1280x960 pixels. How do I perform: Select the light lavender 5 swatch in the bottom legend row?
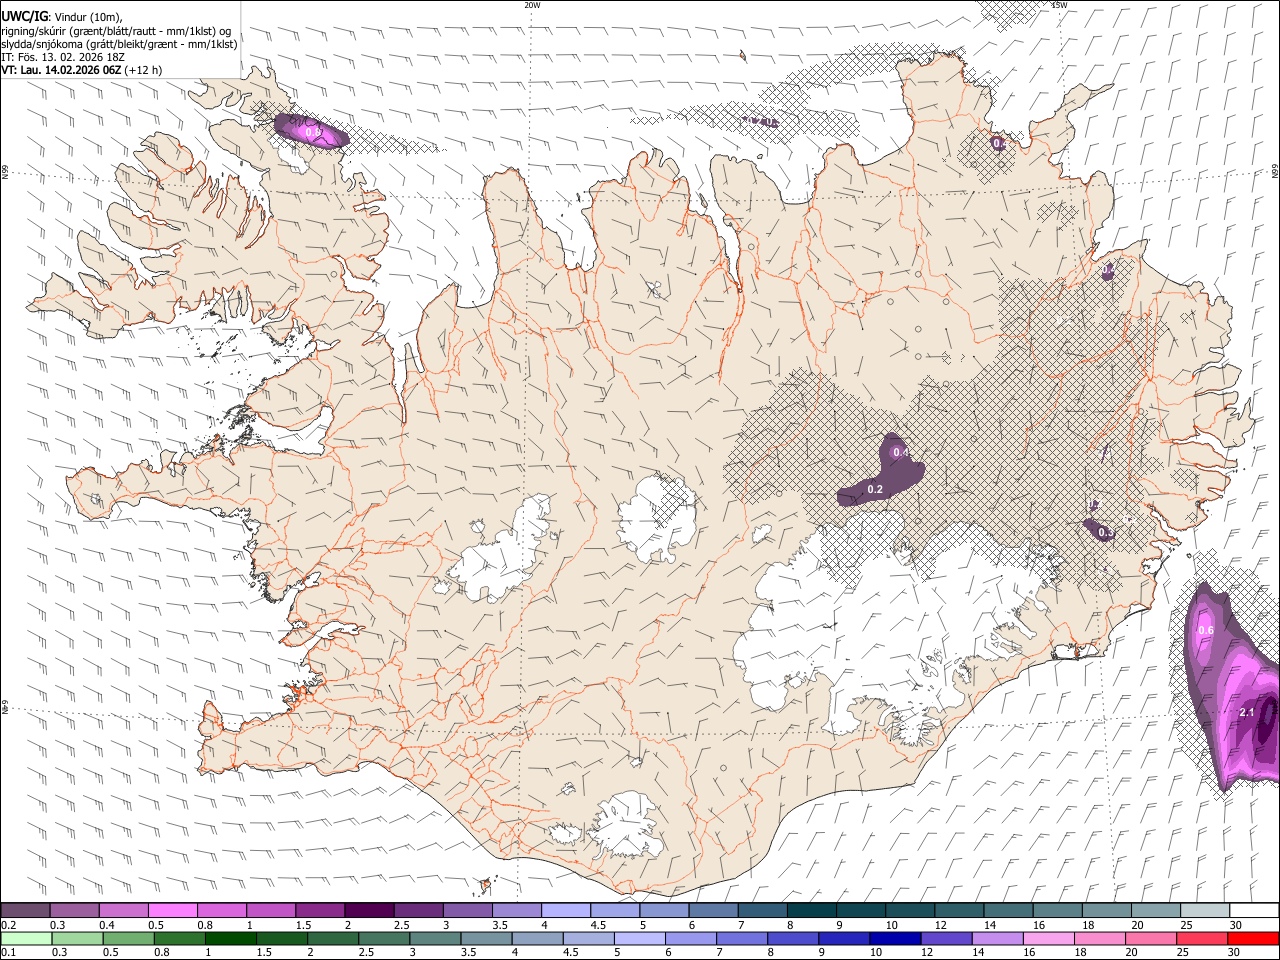pyautogui.click(x=639, y=938)
